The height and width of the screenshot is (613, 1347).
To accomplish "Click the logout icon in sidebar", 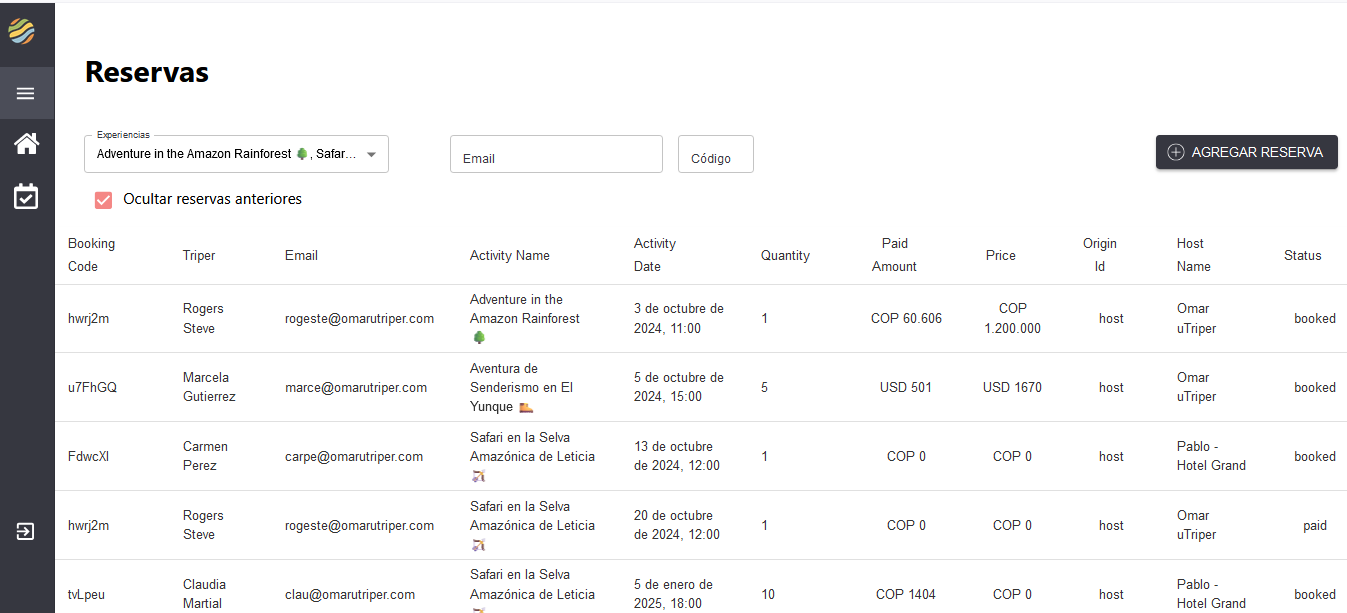I will [x=26, y=531].
